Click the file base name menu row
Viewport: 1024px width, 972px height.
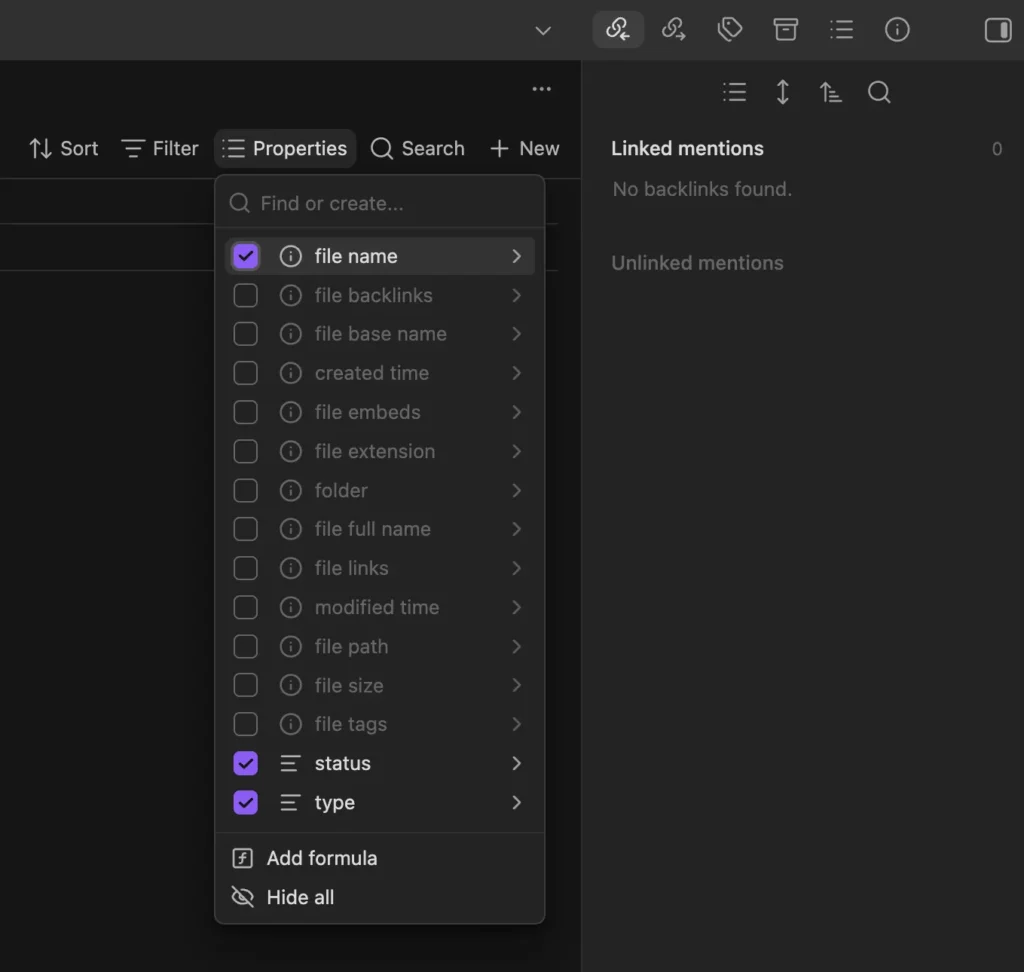pyautogui.click(x=379, y=334)
